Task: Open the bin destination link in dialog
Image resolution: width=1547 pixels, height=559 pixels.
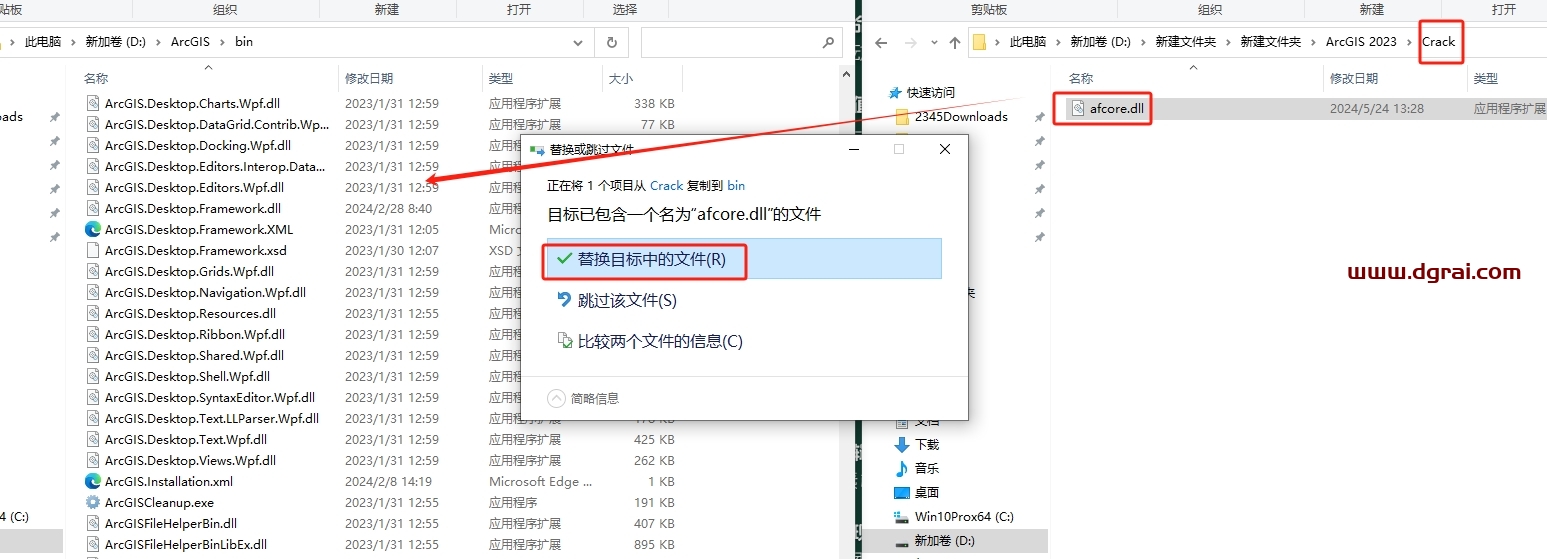Action: 736,185
